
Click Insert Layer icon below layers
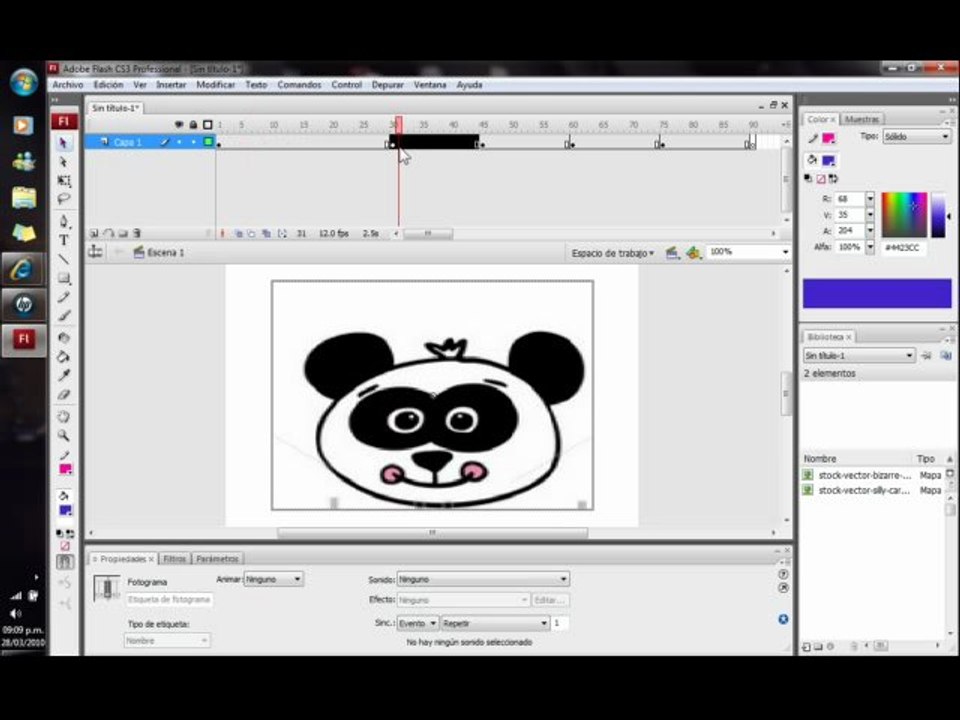pos(94,233)
